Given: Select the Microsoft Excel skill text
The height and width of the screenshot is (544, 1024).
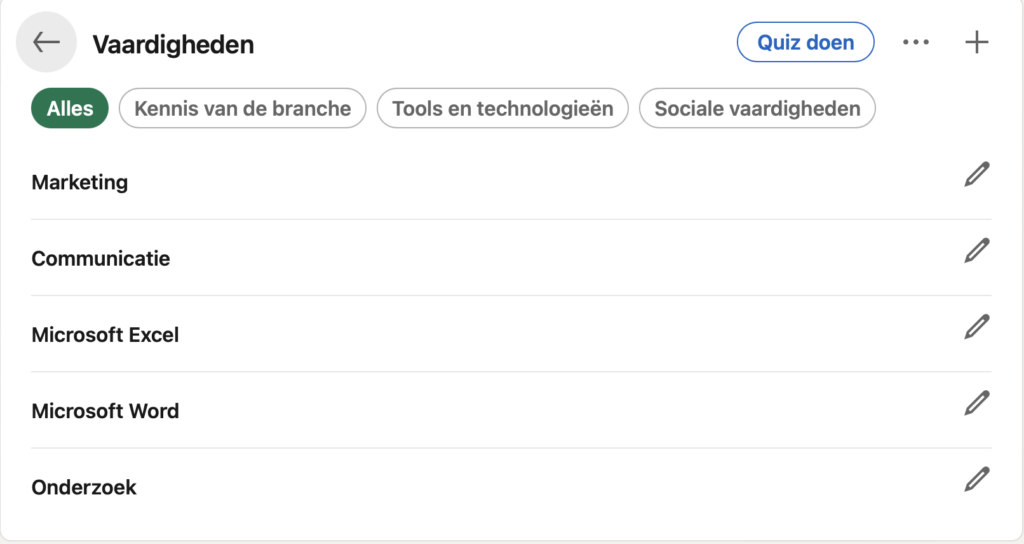Looking at the screenshot, I should [x=105, y=335].
